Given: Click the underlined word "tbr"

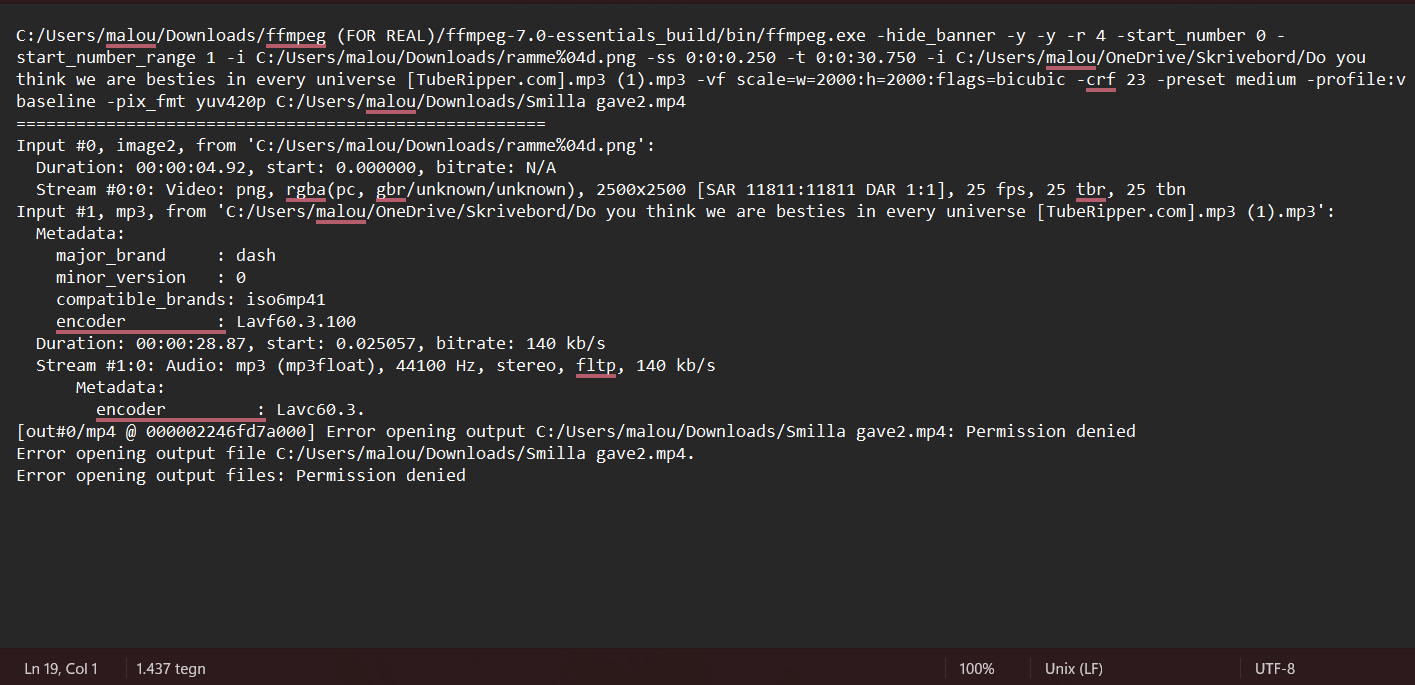Looking at the screenshot, I should coord(1091,189).
